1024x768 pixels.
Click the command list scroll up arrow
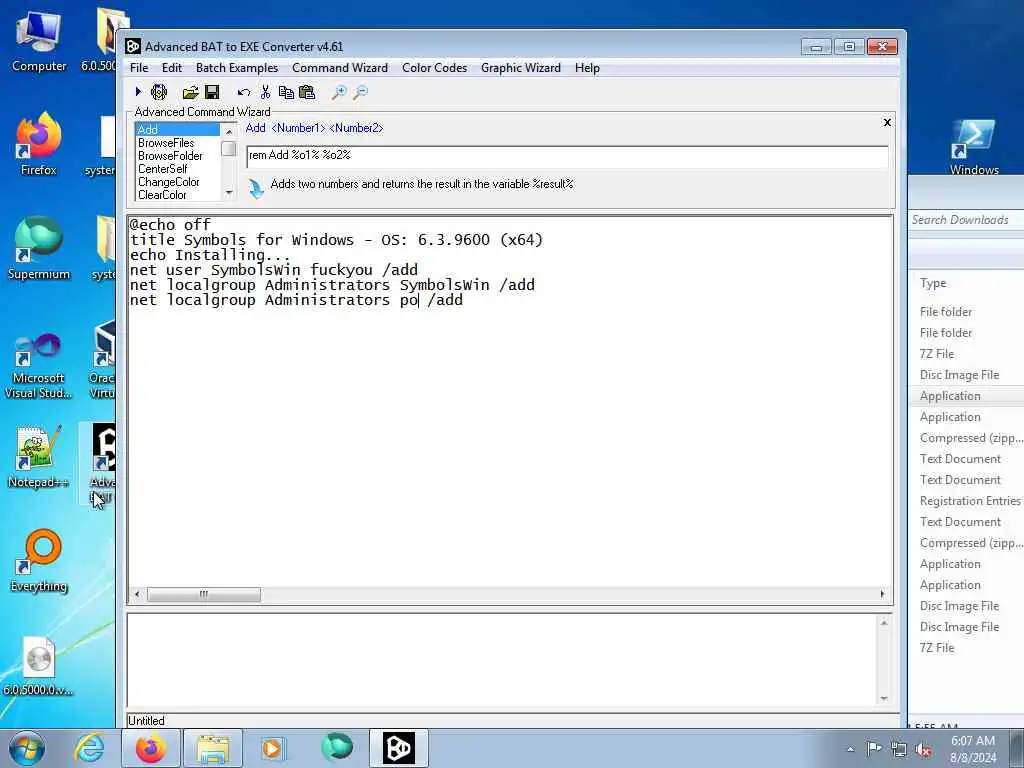coord(229,131)
